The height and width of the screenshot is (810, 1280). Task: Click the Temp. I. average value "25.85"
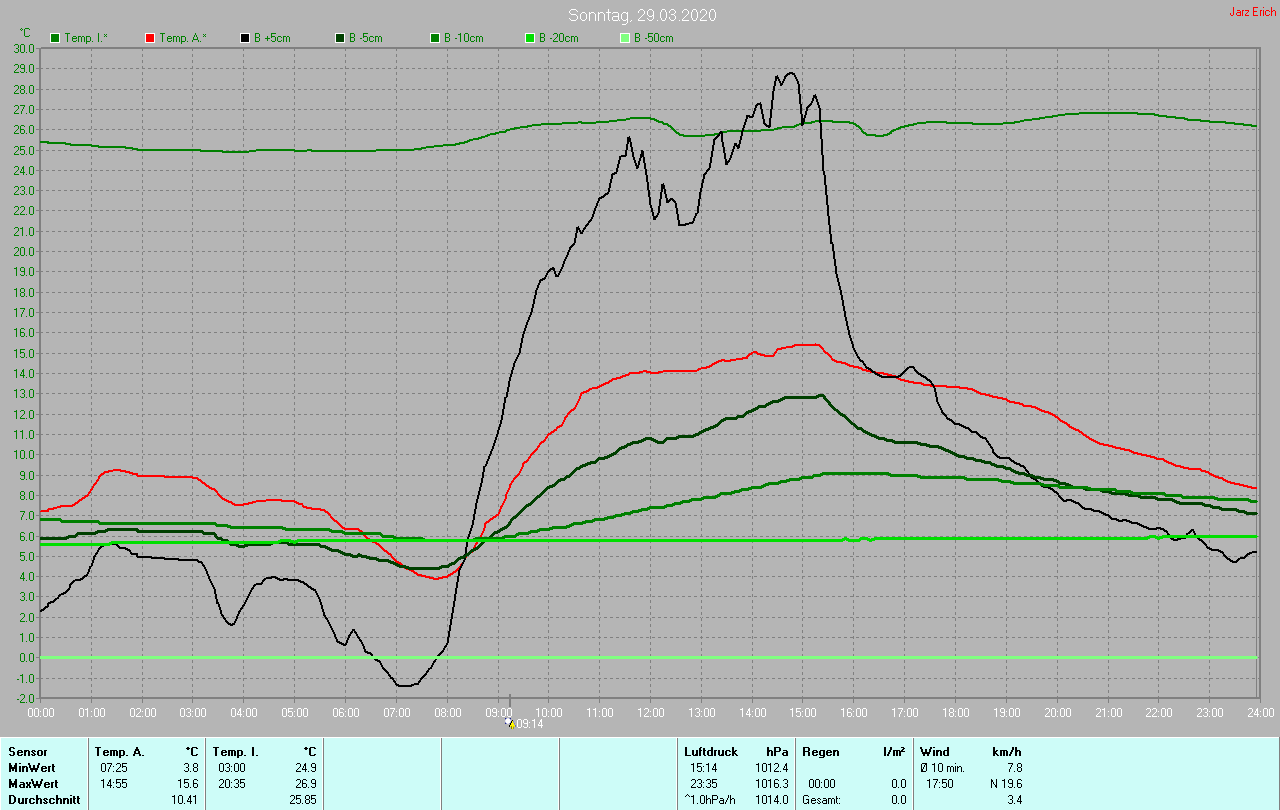pos(303,800)
